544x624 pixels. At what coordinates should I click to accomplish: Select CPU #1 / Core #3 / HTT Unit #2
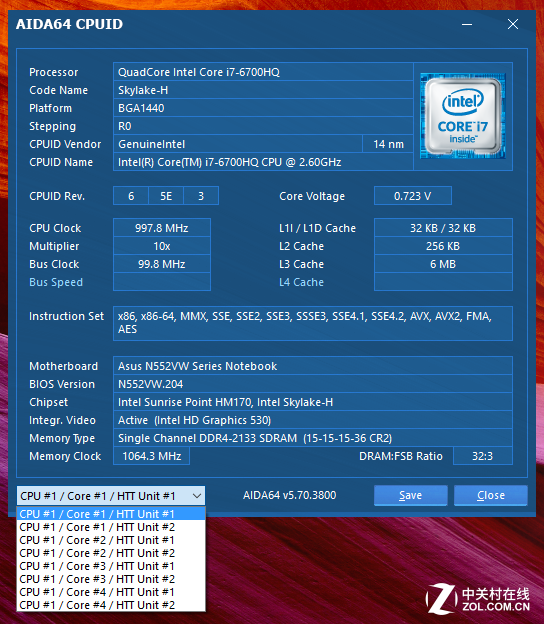coord(111,579)
